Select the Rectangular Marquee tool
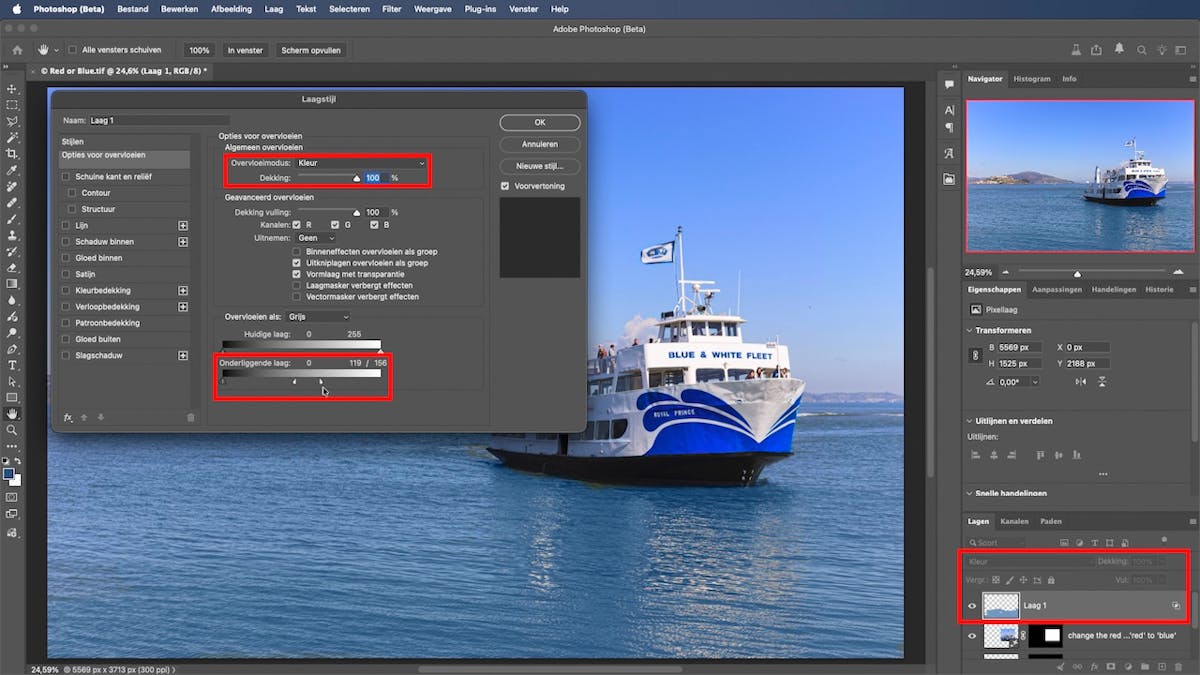Image resolution: width=1200 pixels, height=675 pixels. pos(12,105)
